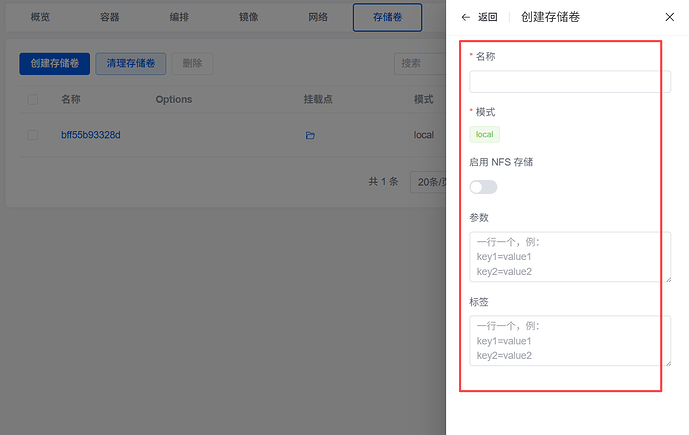Focus the 标签 textarea
This screenshot has height=435, width=689.
point(570,340)
